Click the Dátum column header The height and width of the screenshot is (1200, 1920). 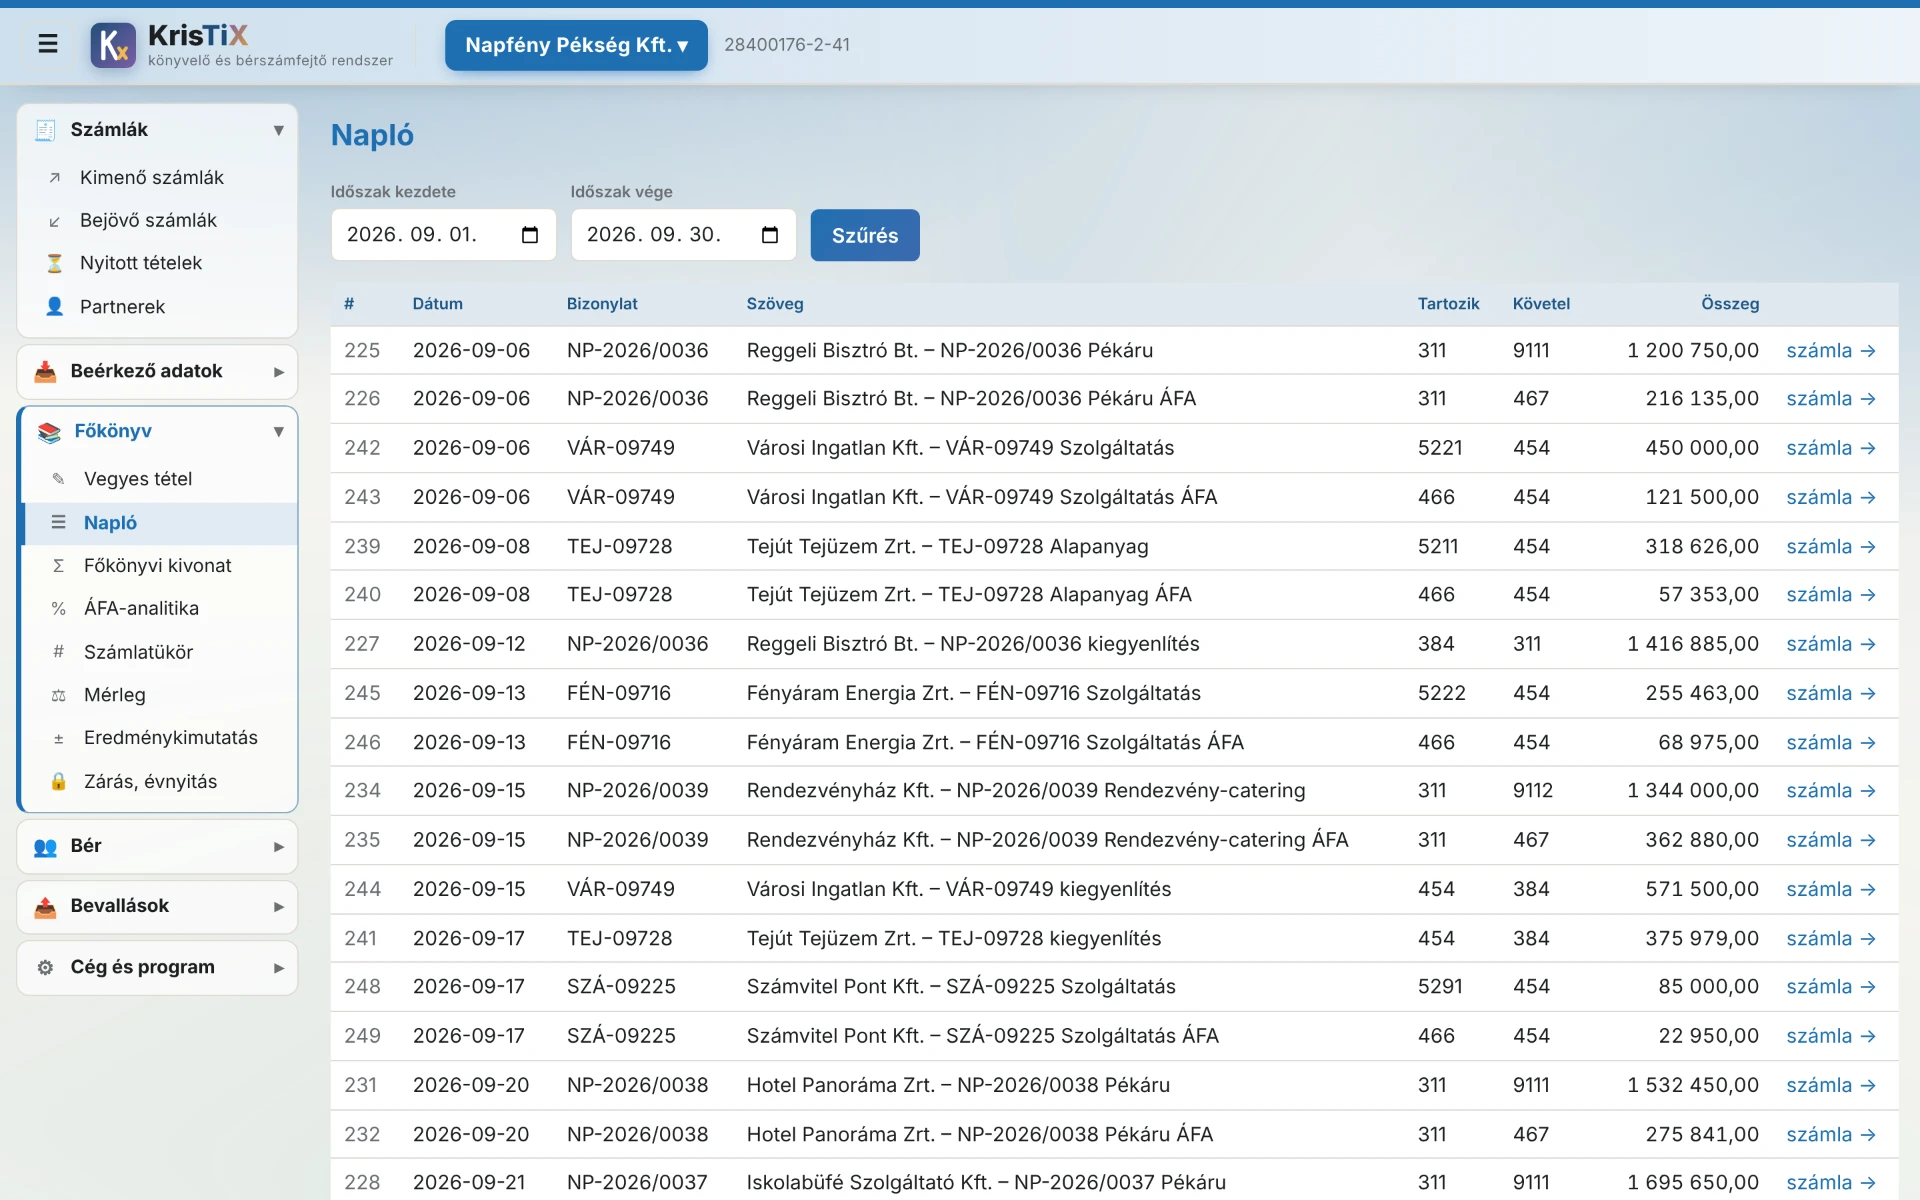[437, 304]
